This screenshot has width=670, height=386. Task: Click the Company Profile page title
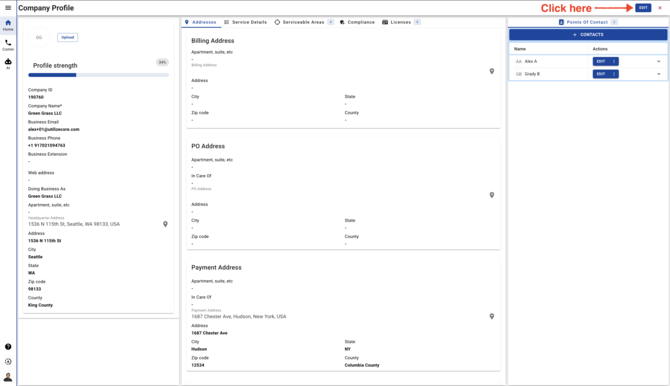[x=46, y=8]
